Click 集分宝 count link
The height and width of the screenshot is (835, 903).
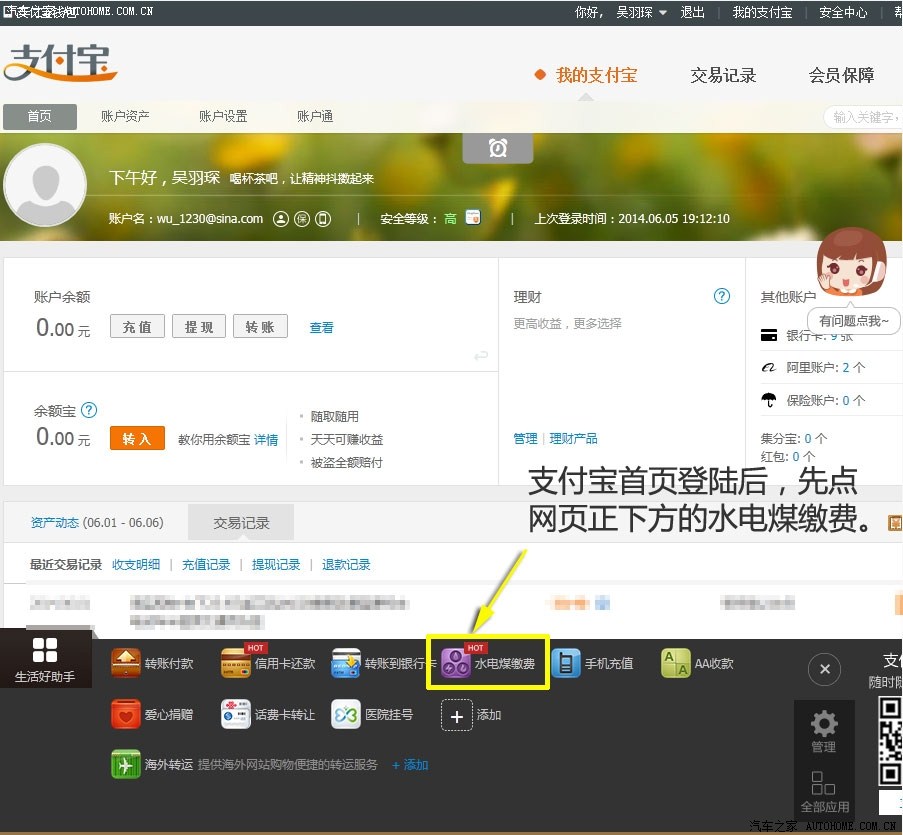[x=807, y=439]
